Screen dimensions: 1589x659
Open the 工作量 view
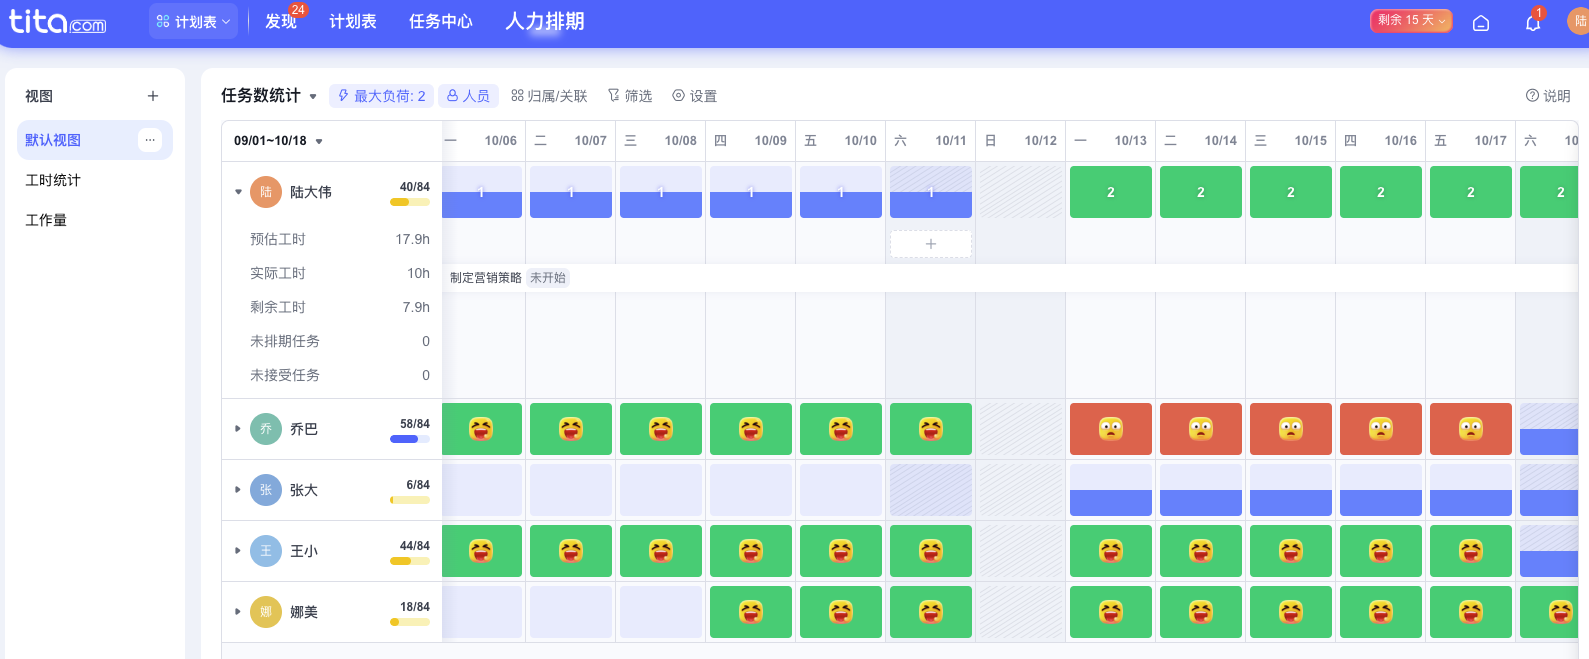46,220
